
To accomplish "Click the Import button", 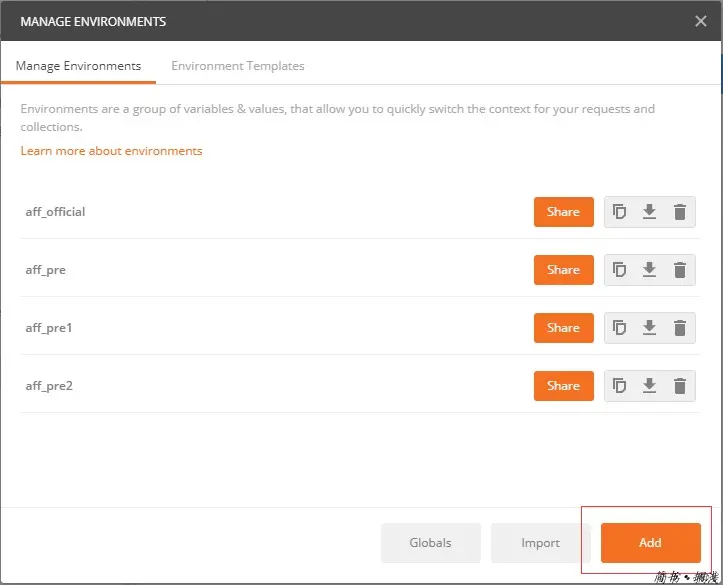I will (x=540, y=543).
